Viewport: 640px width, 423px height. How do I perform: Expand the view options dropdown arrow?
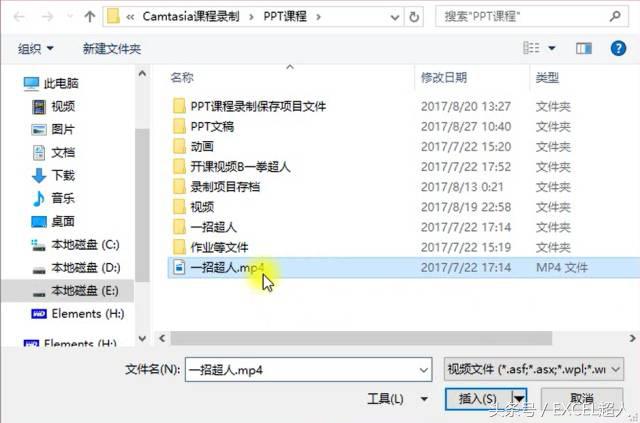click(x=551, y=49)
